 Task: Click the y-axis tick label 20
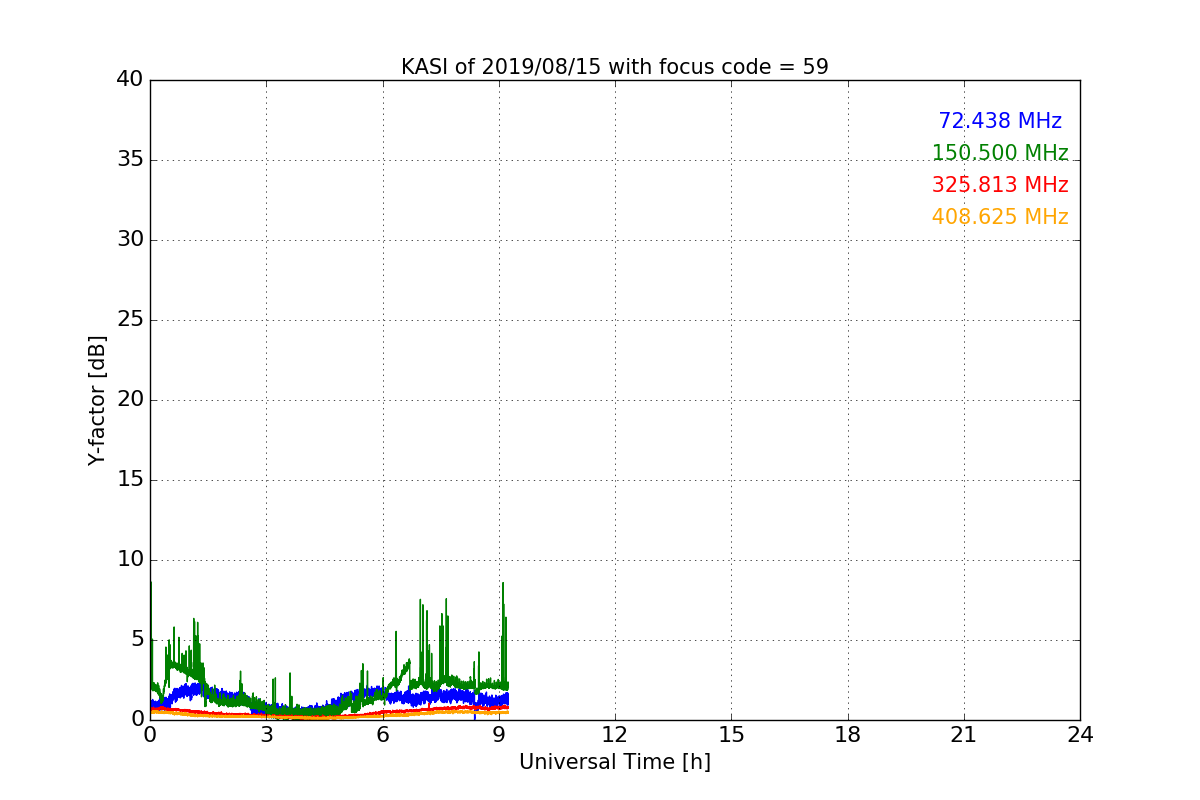(x=130, y=400)
